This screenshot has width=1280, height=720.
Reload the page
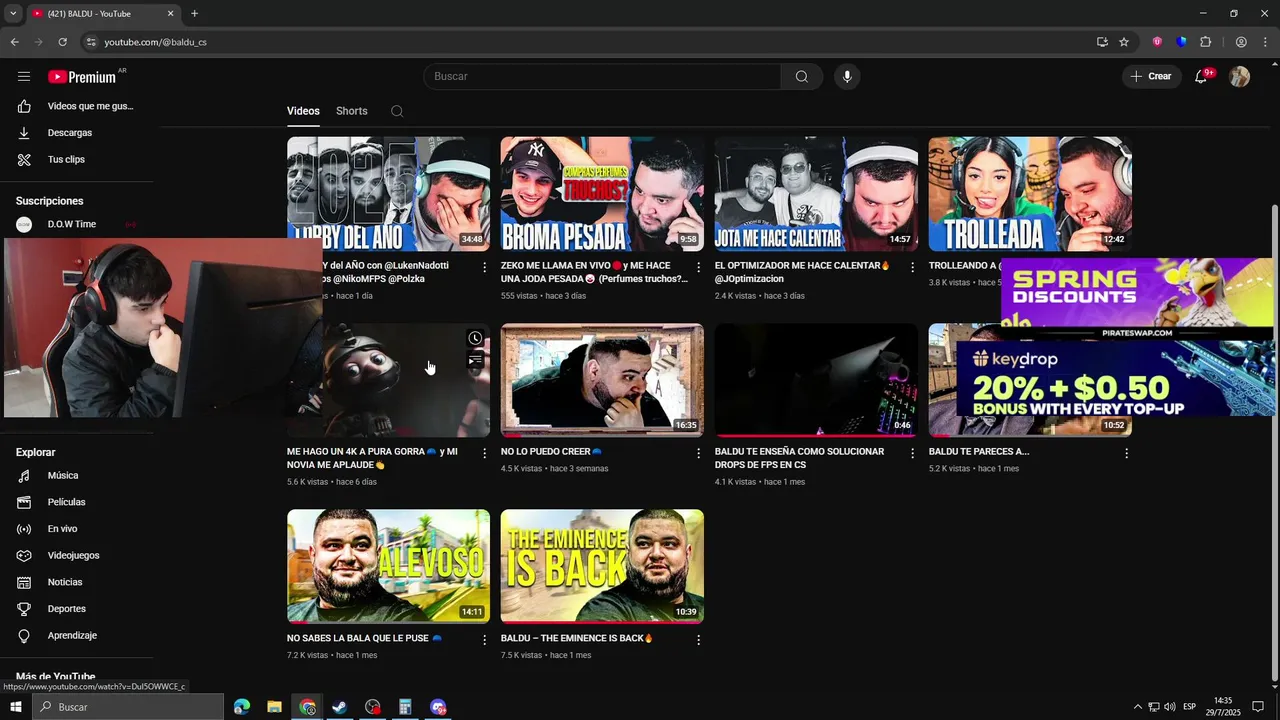tap(62, 42)
